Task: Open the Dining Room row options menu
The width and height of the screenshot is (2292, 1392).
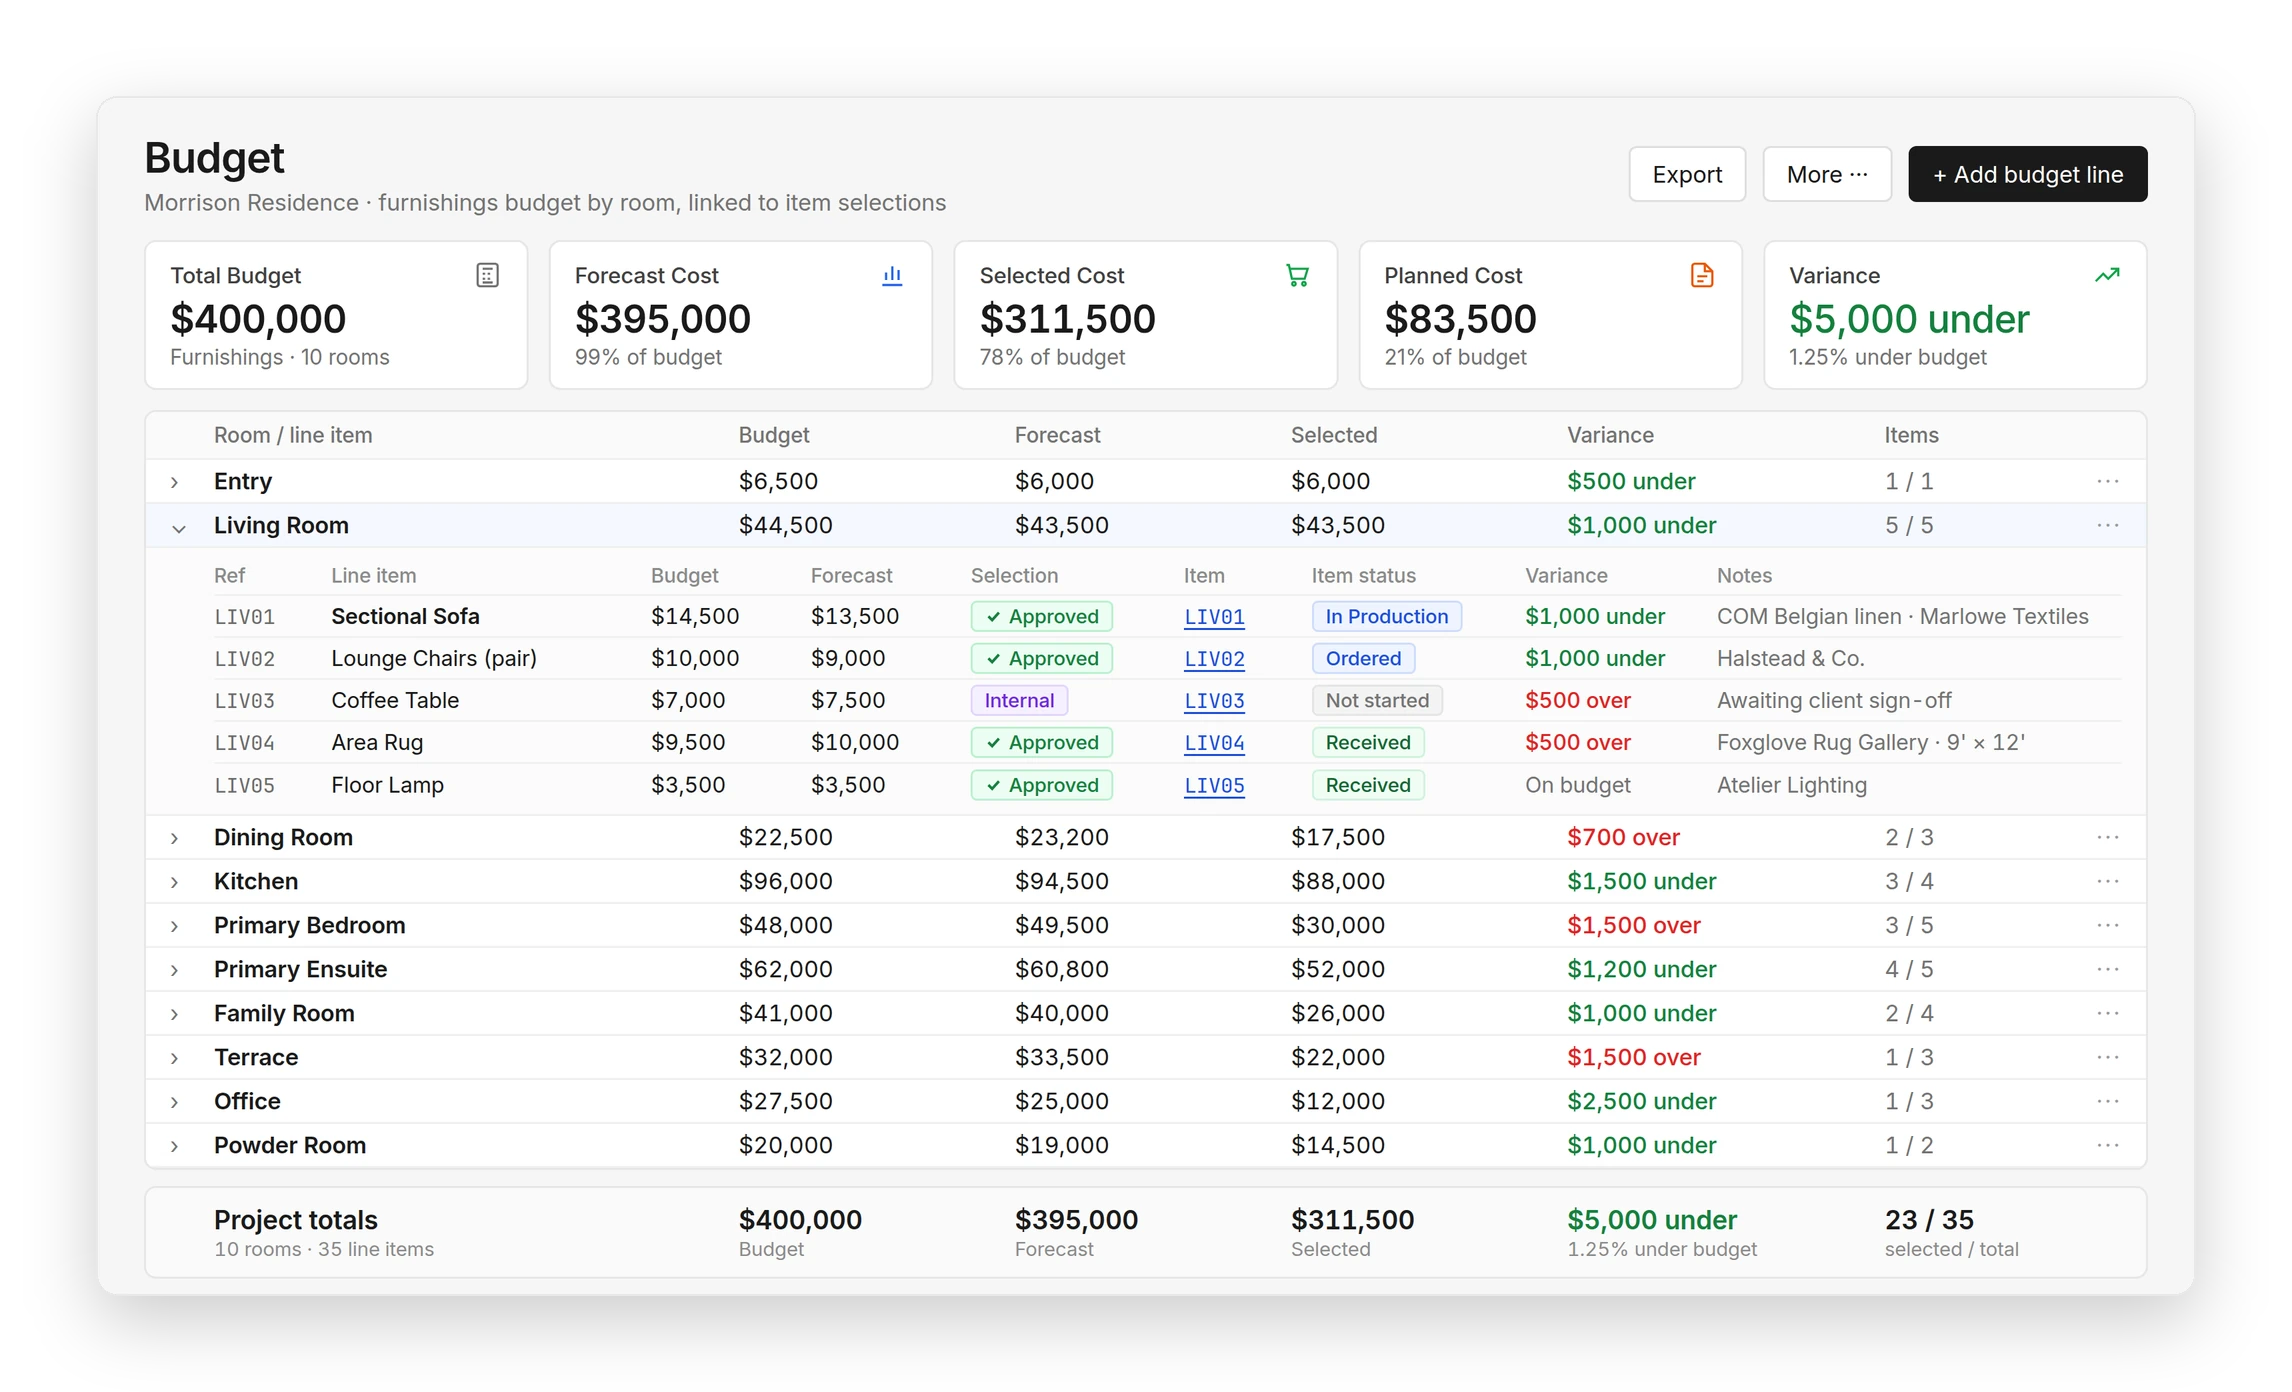Action: click(x=2108, y=837)
